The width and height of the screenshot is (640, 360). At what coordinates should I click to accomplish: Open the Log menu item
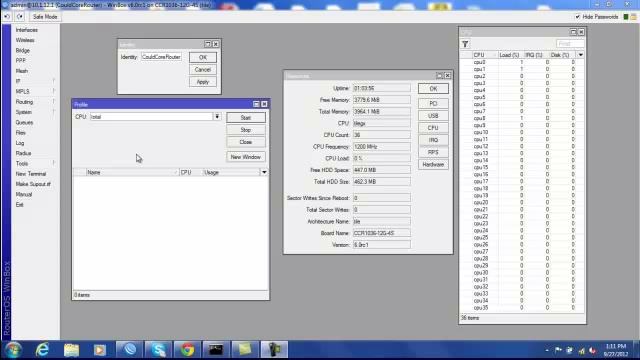pyautogui.click(x=20, y=143)
